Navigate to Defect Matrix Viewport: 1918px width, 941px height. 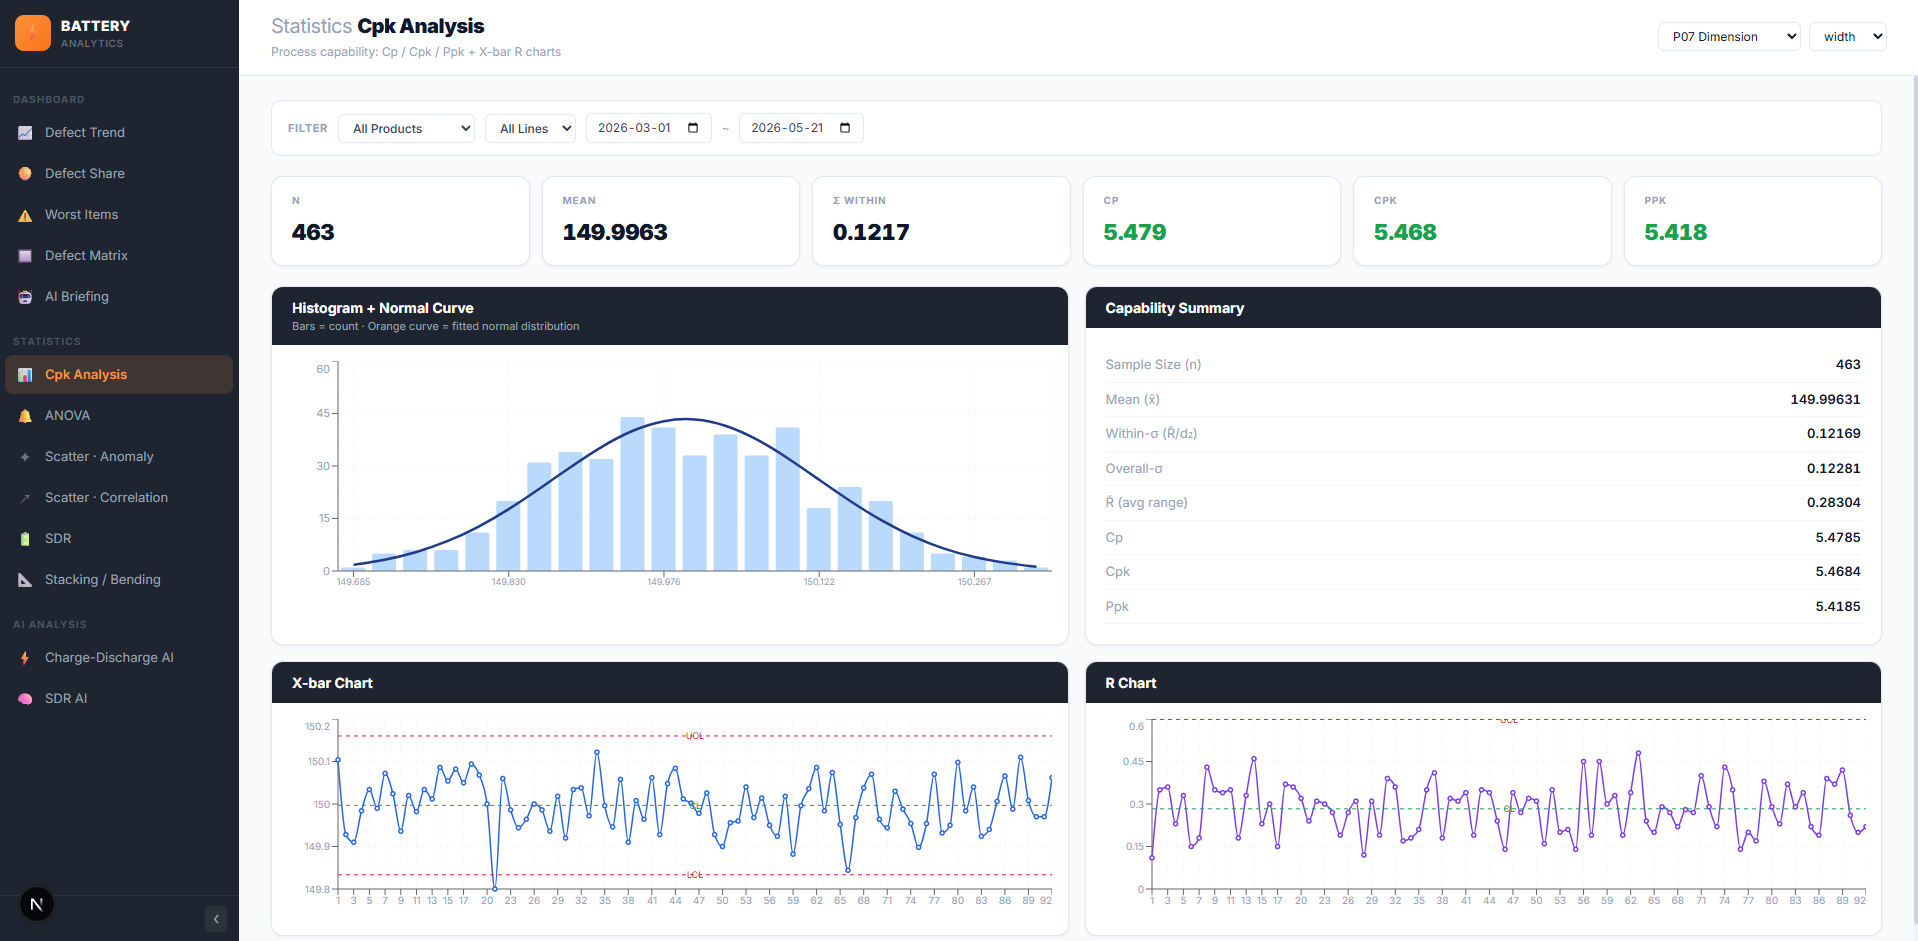pyautogui.click(x=119, y=256)
